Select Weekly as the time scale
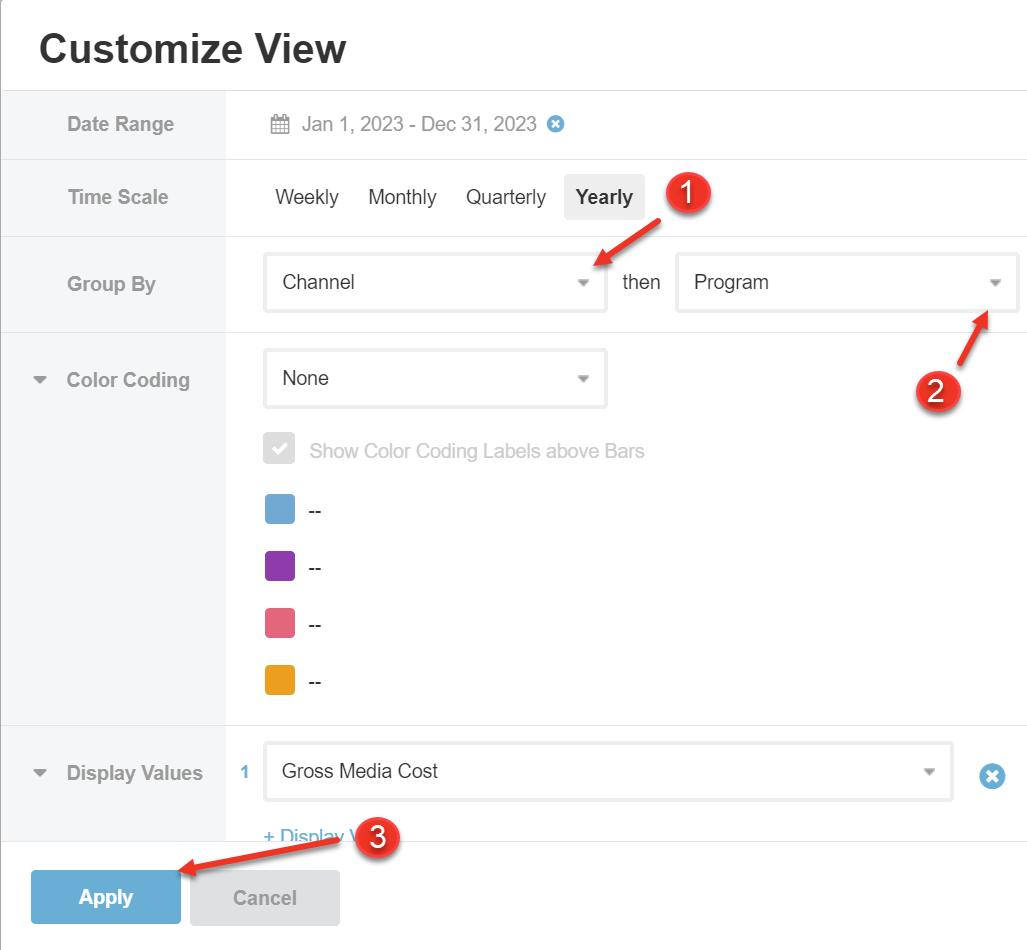The width and height of the screenshot is (1027, 950). point(306,196)
